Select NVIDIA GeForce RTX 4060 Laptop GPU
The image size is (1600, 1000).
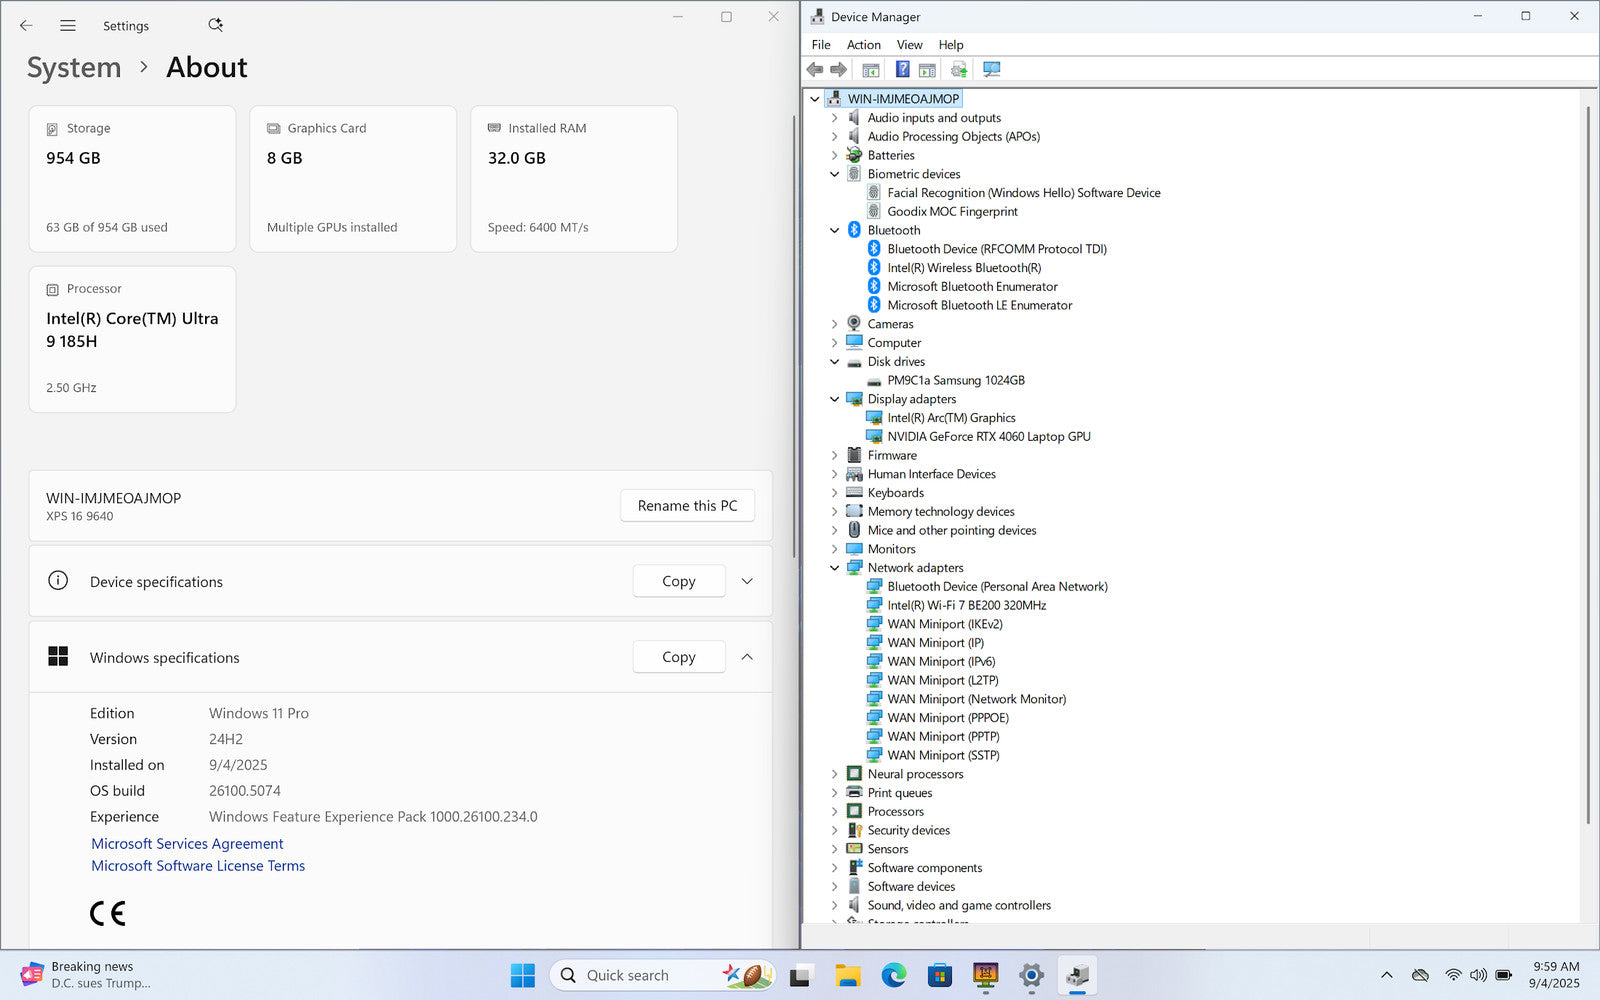(989, 437)
